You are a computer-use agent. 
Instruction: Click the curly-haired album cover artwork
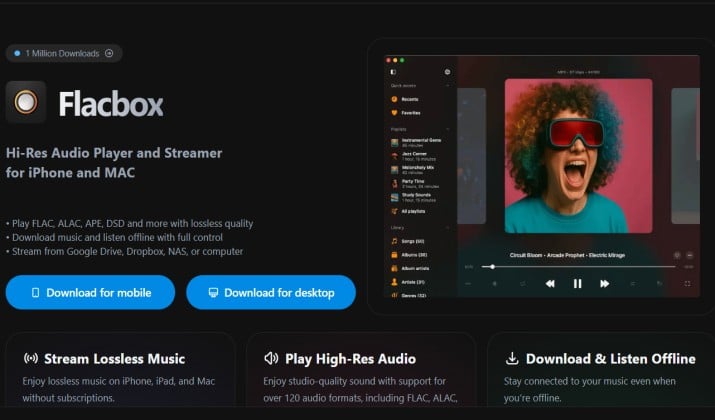(x=578, y=156)
